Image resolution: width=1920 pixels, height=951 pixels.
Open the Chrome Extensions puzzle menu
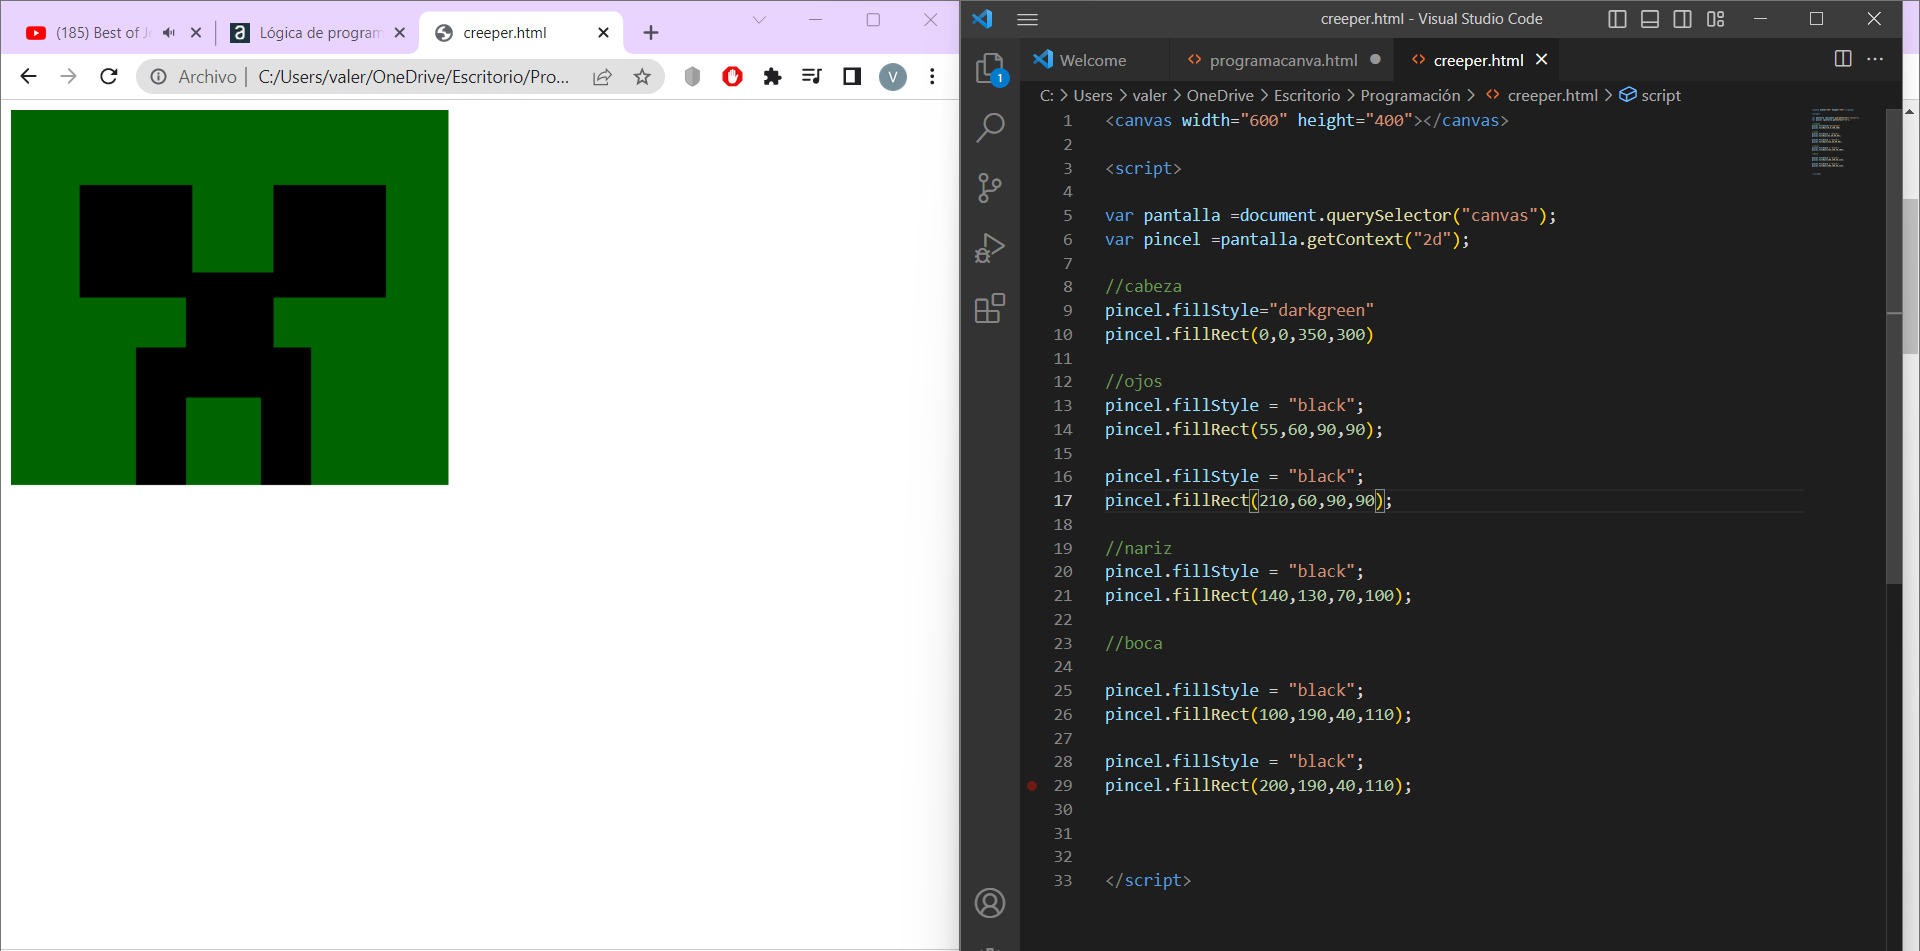coord(772,76)
